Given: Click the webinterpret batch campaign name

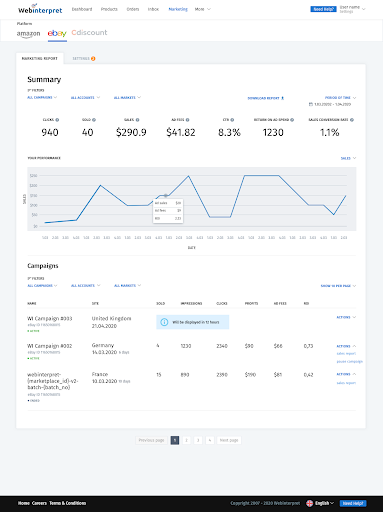Looking at the screenshot, I should click(x=53, y=381).
